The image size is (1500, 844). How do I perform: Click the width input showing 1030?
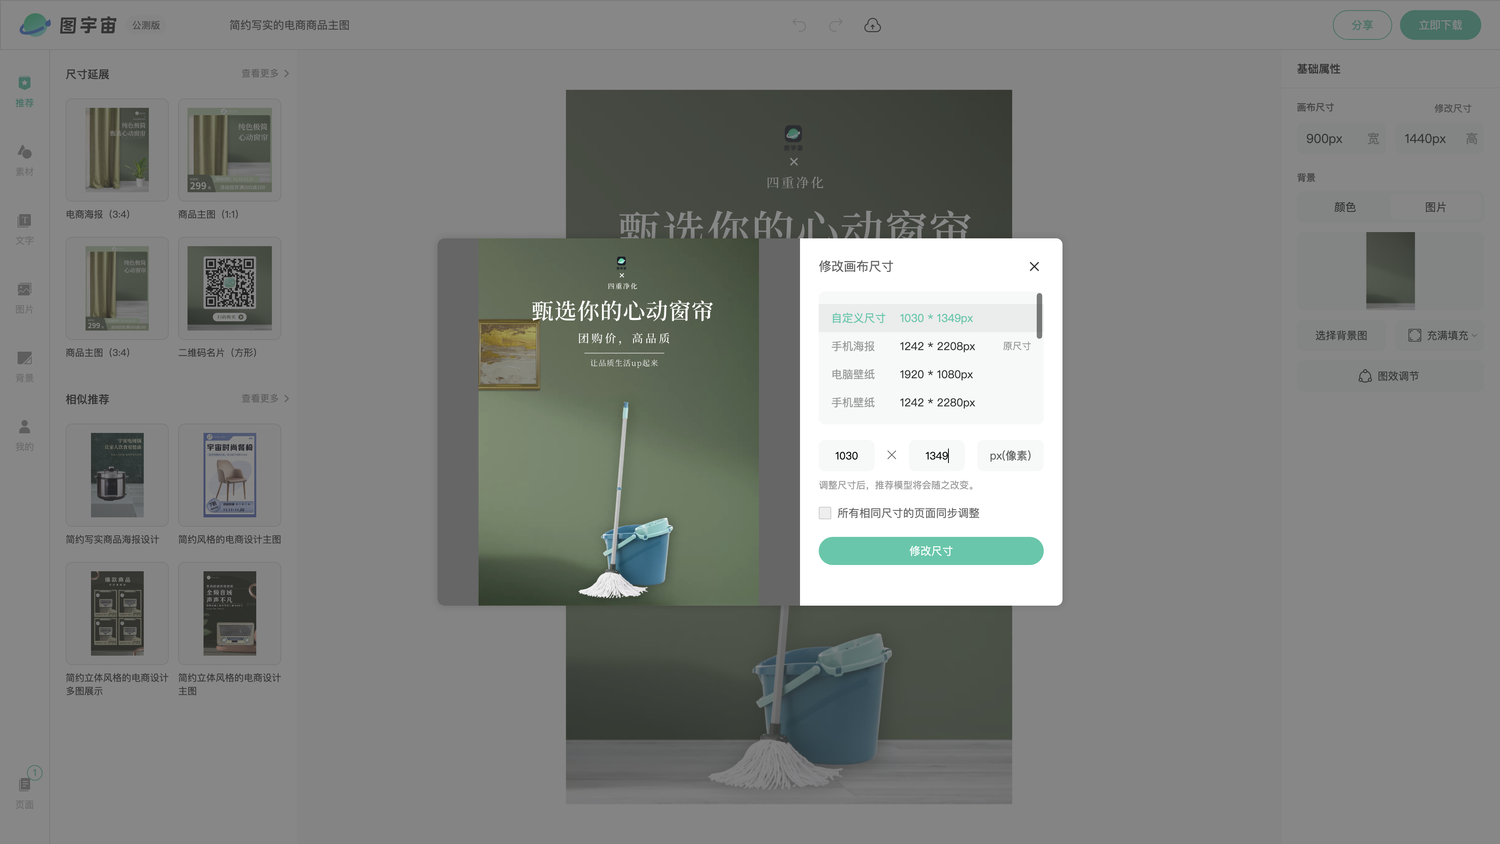point(847,456)
